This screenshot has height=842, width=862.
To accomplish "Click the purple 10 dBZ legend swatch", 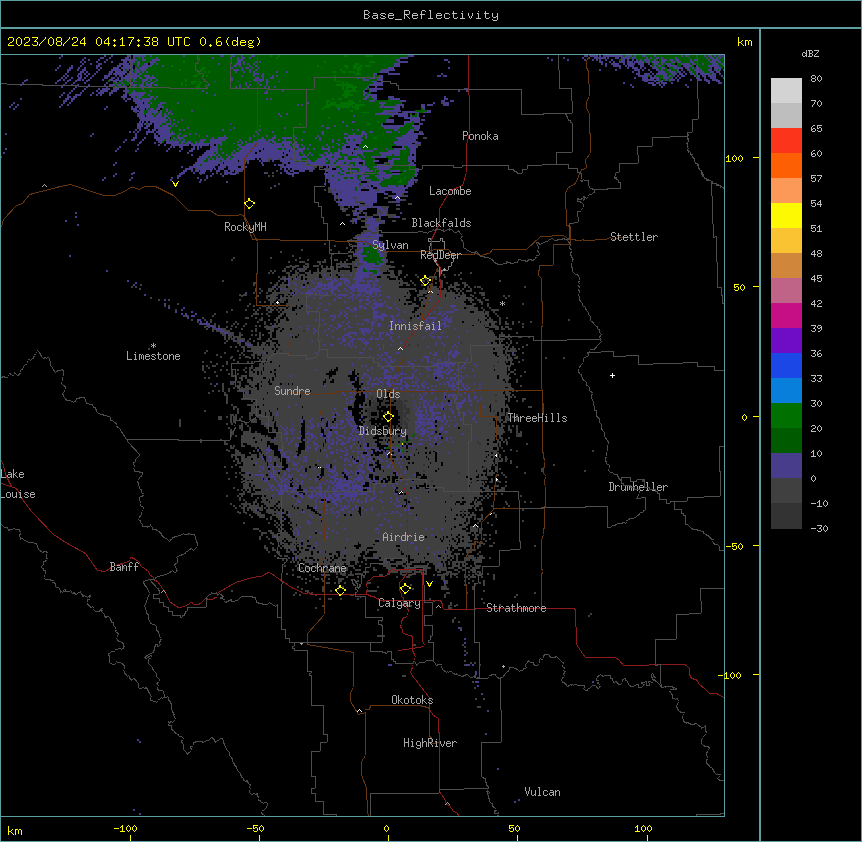I will (x=786, y=466).
